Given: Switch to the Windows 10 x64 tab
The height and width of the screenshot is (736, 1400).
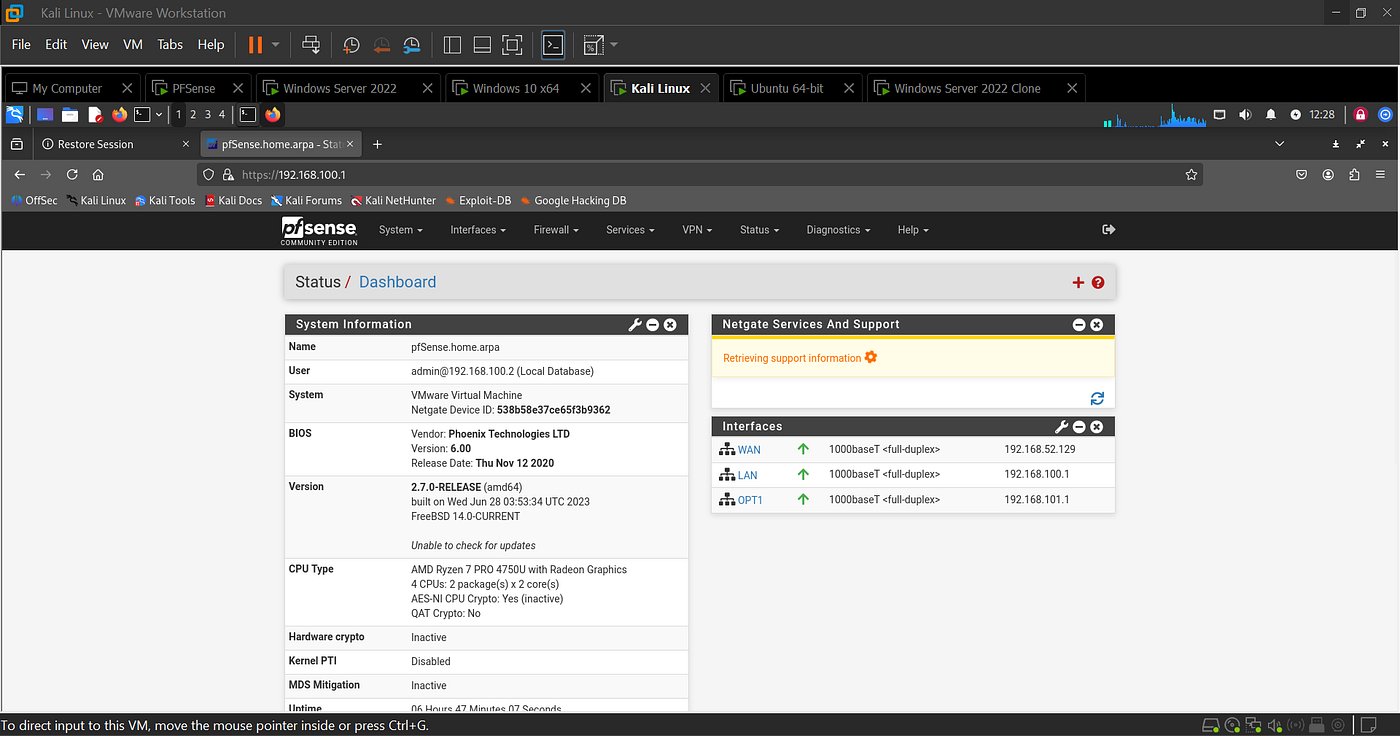Looking at the screenshot, I should pos(520,88).
